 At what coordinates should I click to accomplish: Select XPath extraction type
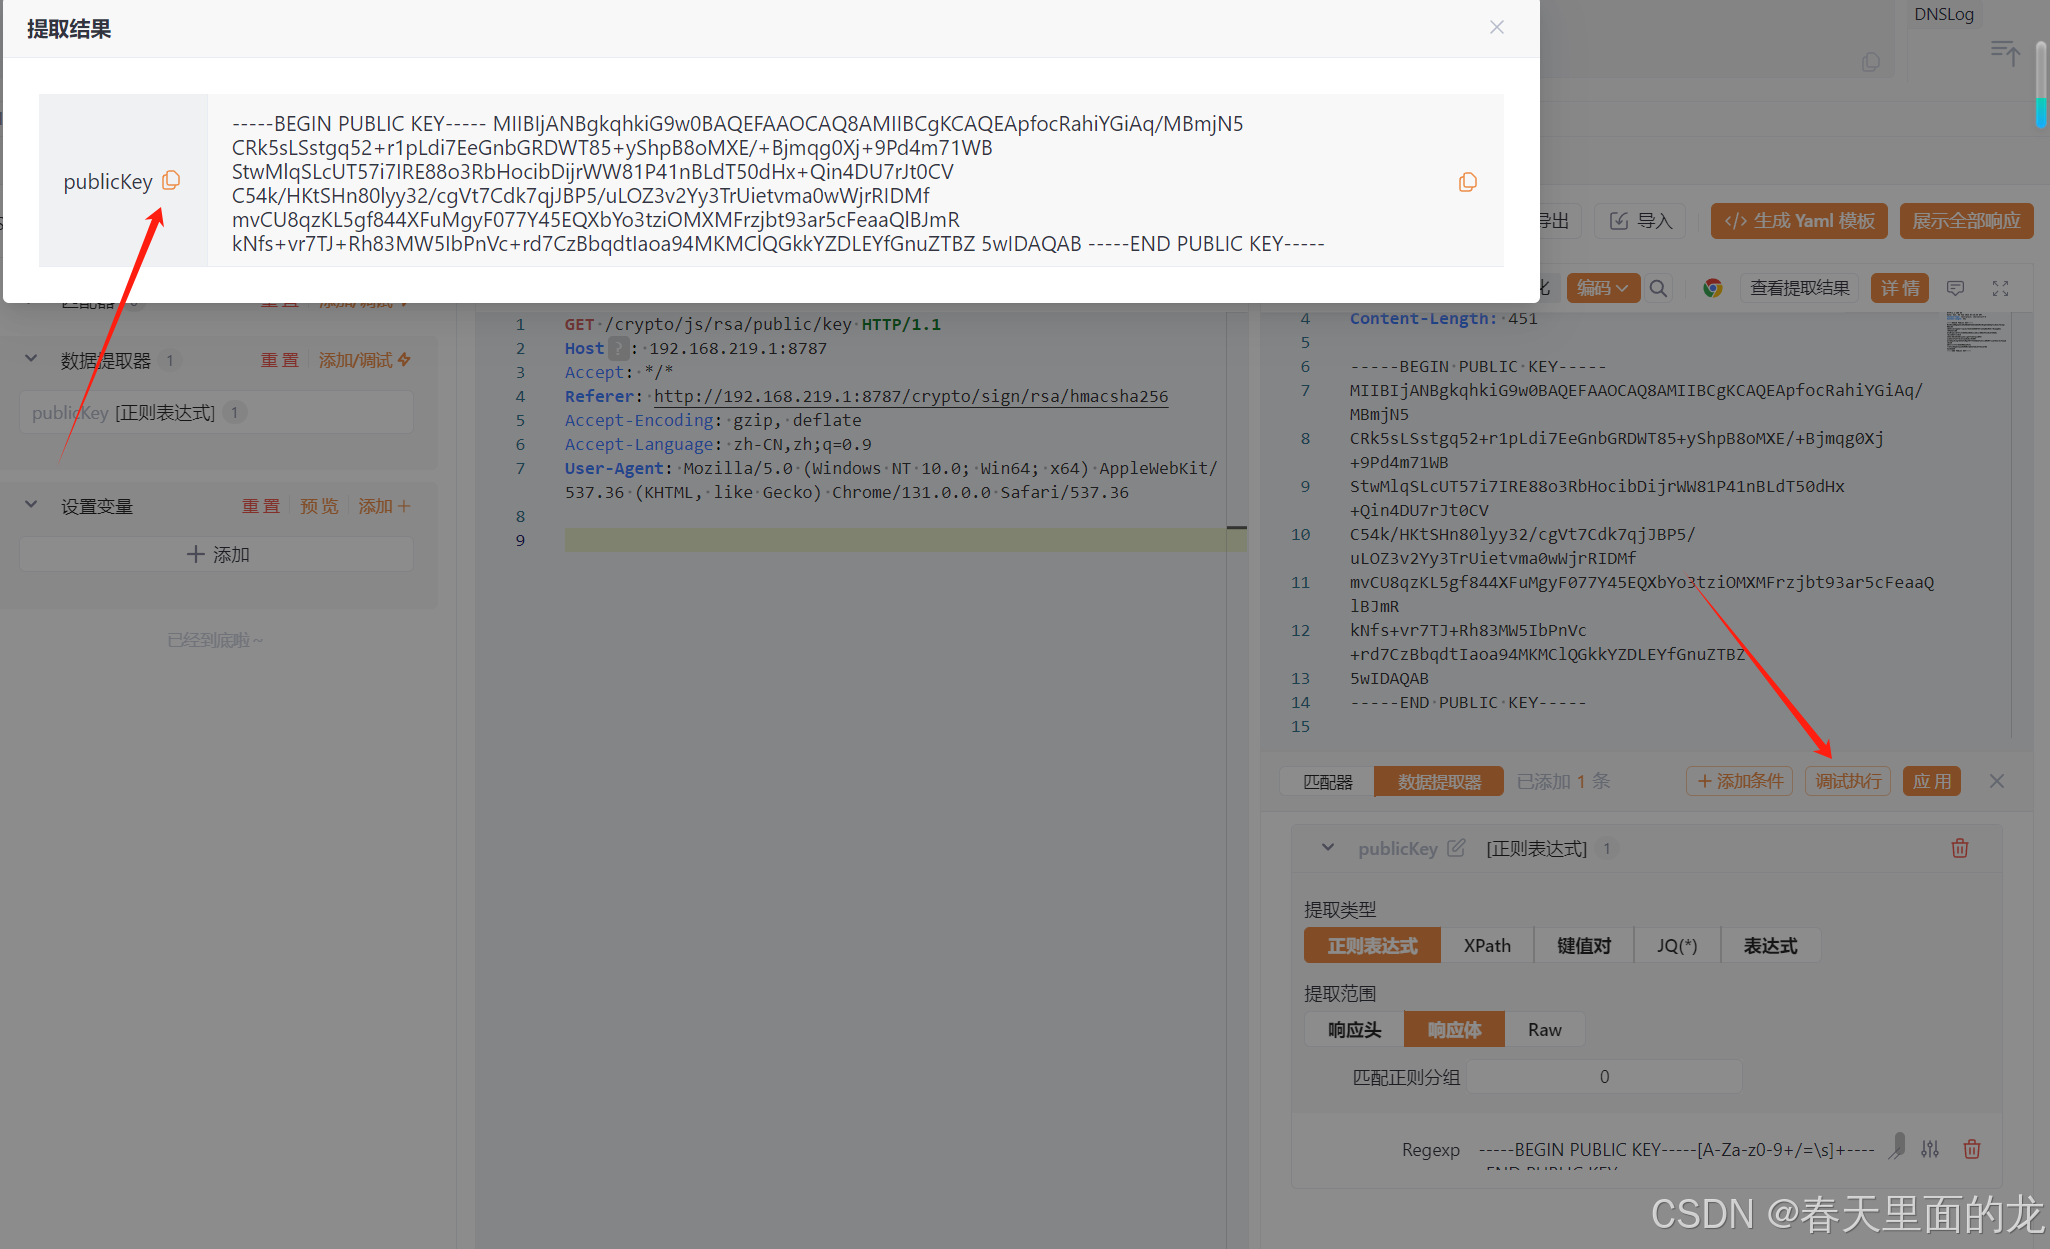(x=1487, y=945)
